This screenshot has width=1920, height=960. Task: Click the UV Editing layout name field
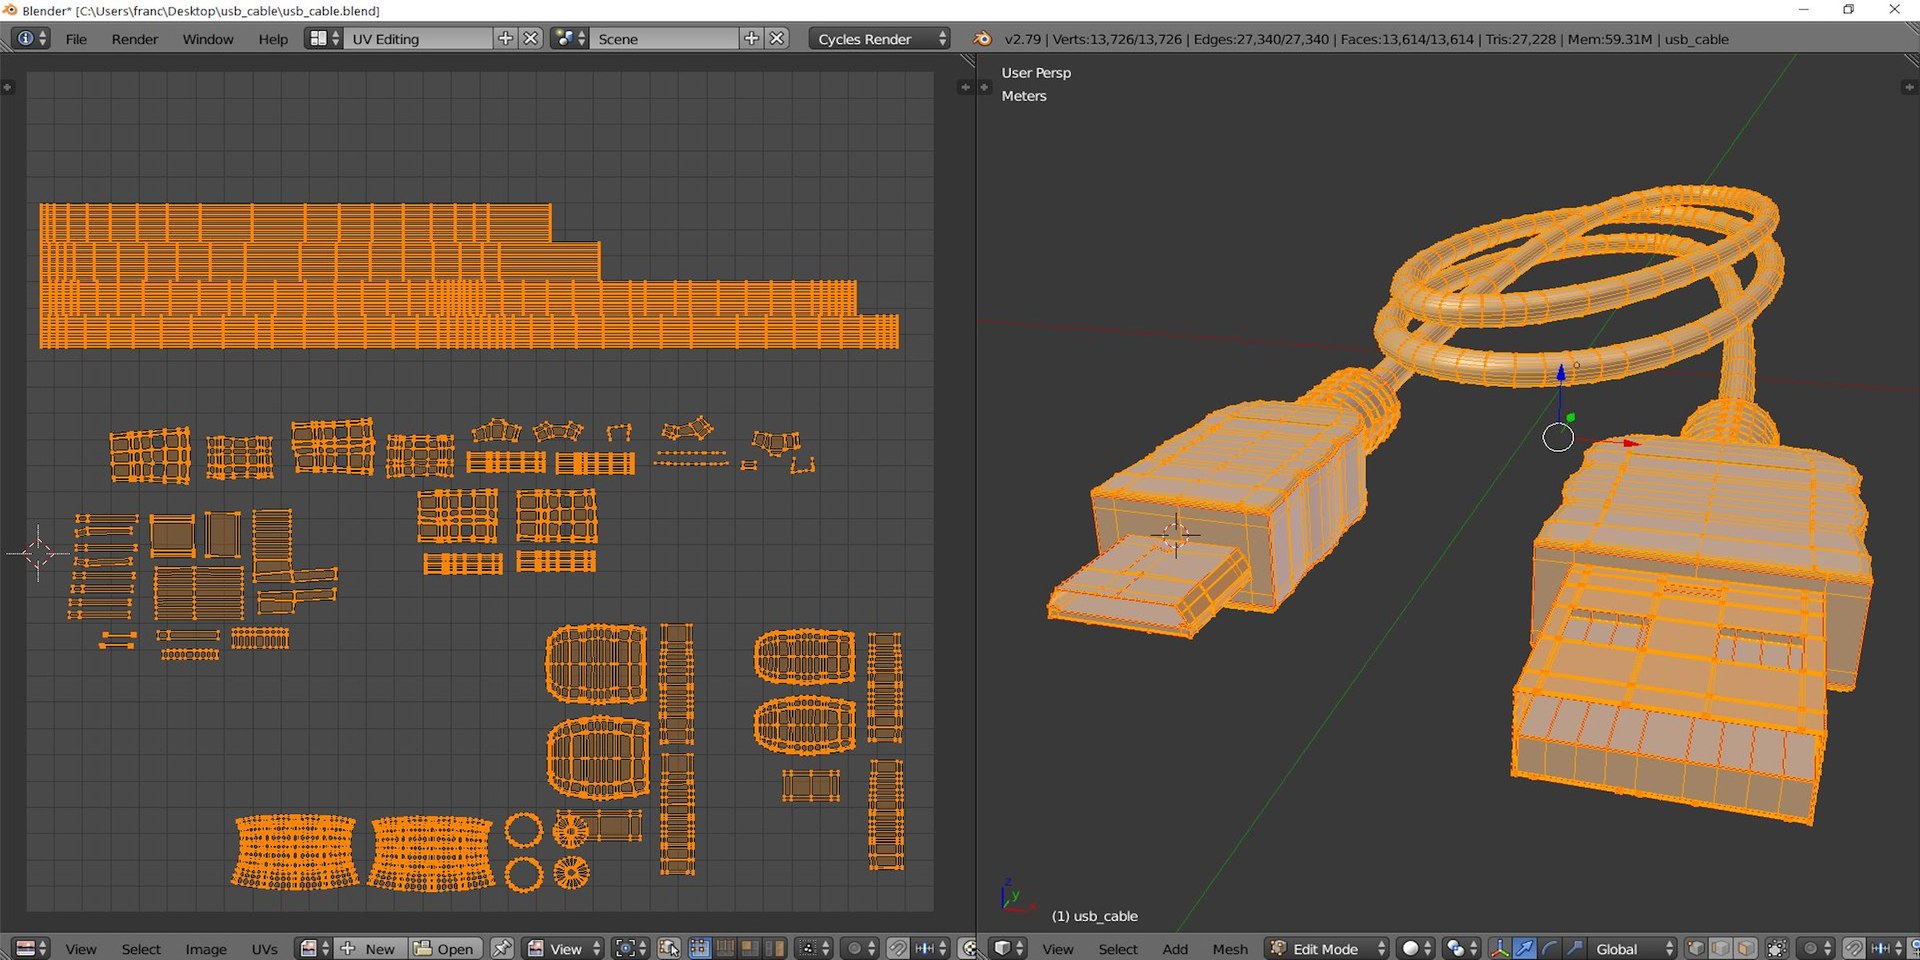click(x=418, y=39)
